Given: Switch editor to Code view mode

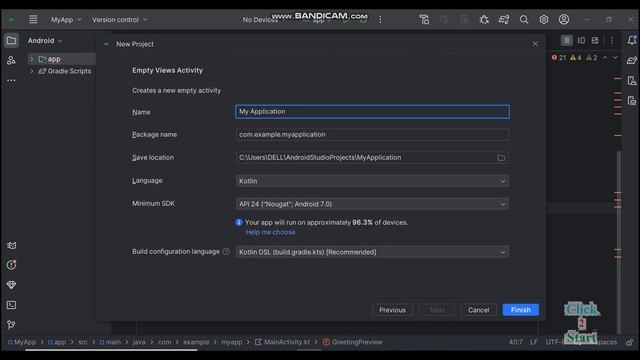Looking at the screenshot, I should tap(567, 40).
